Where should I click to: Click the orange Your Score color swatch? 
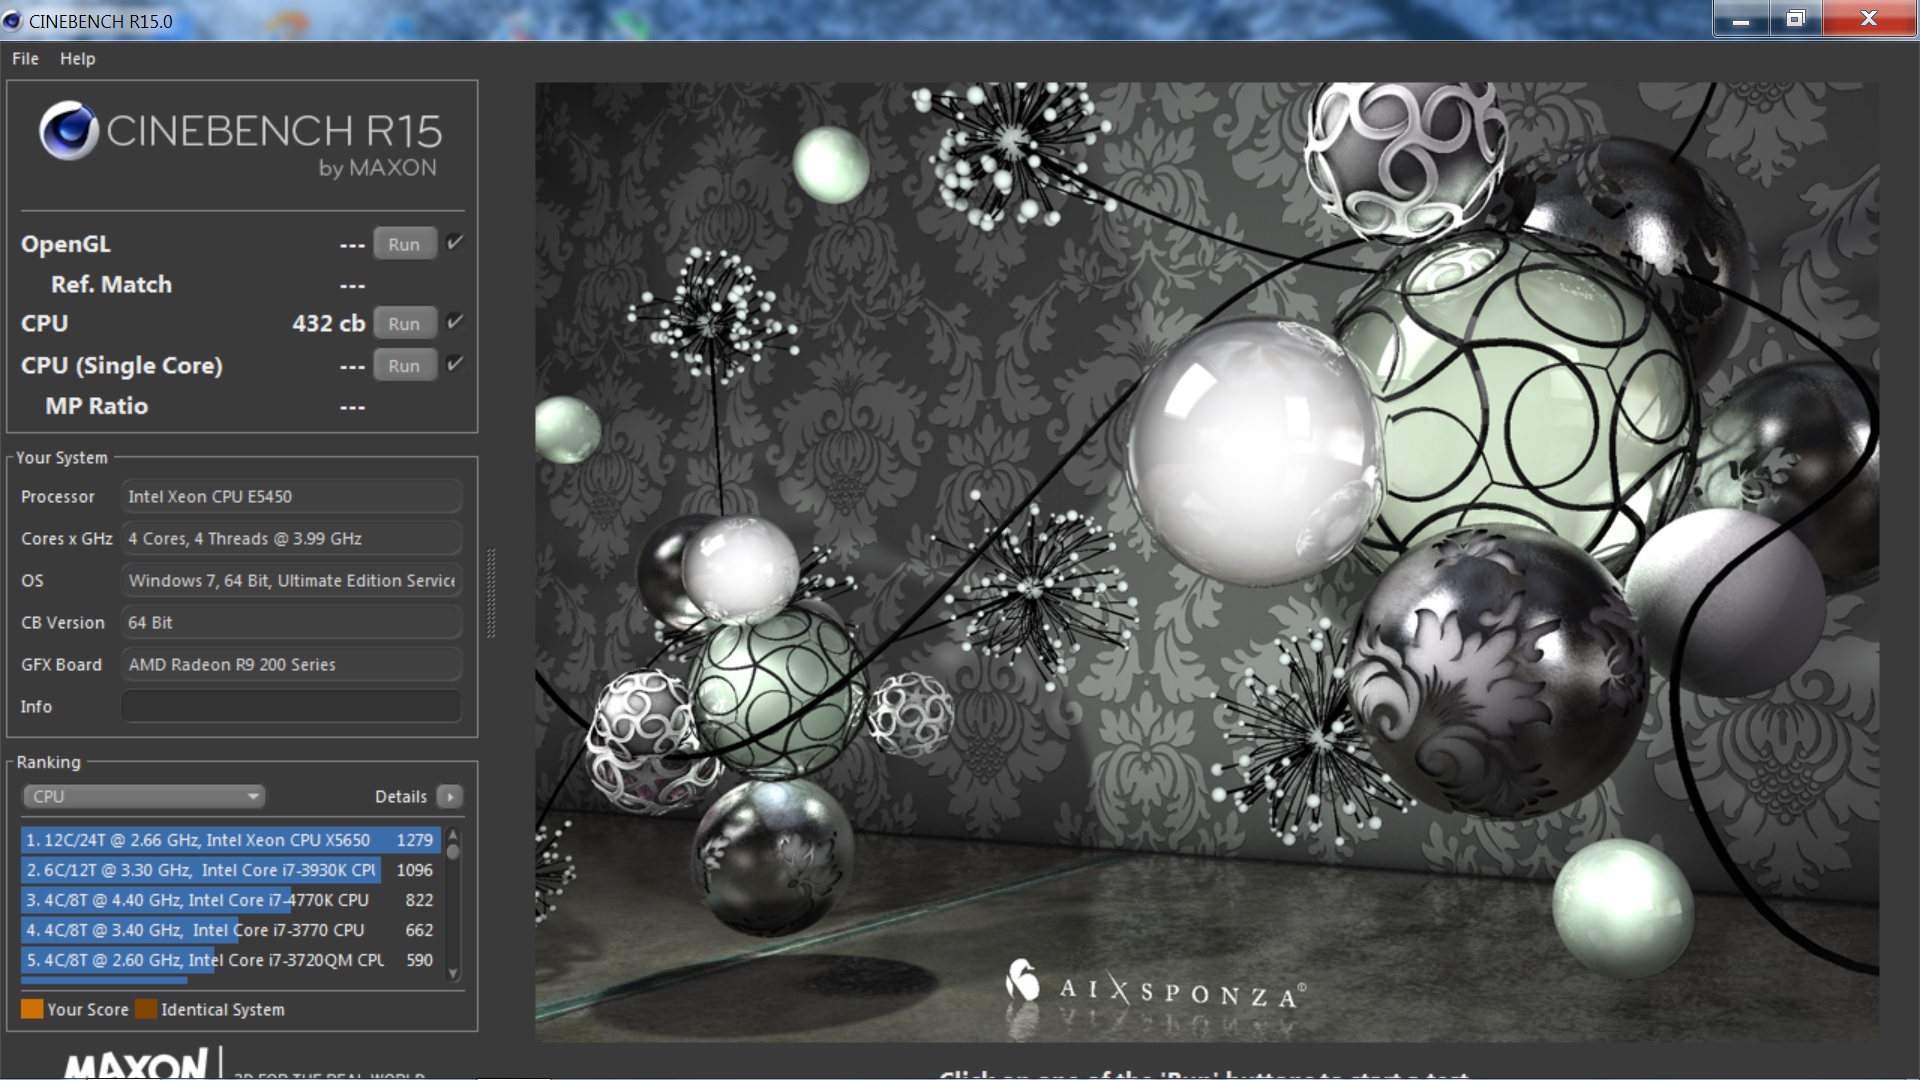[32, 1009]
